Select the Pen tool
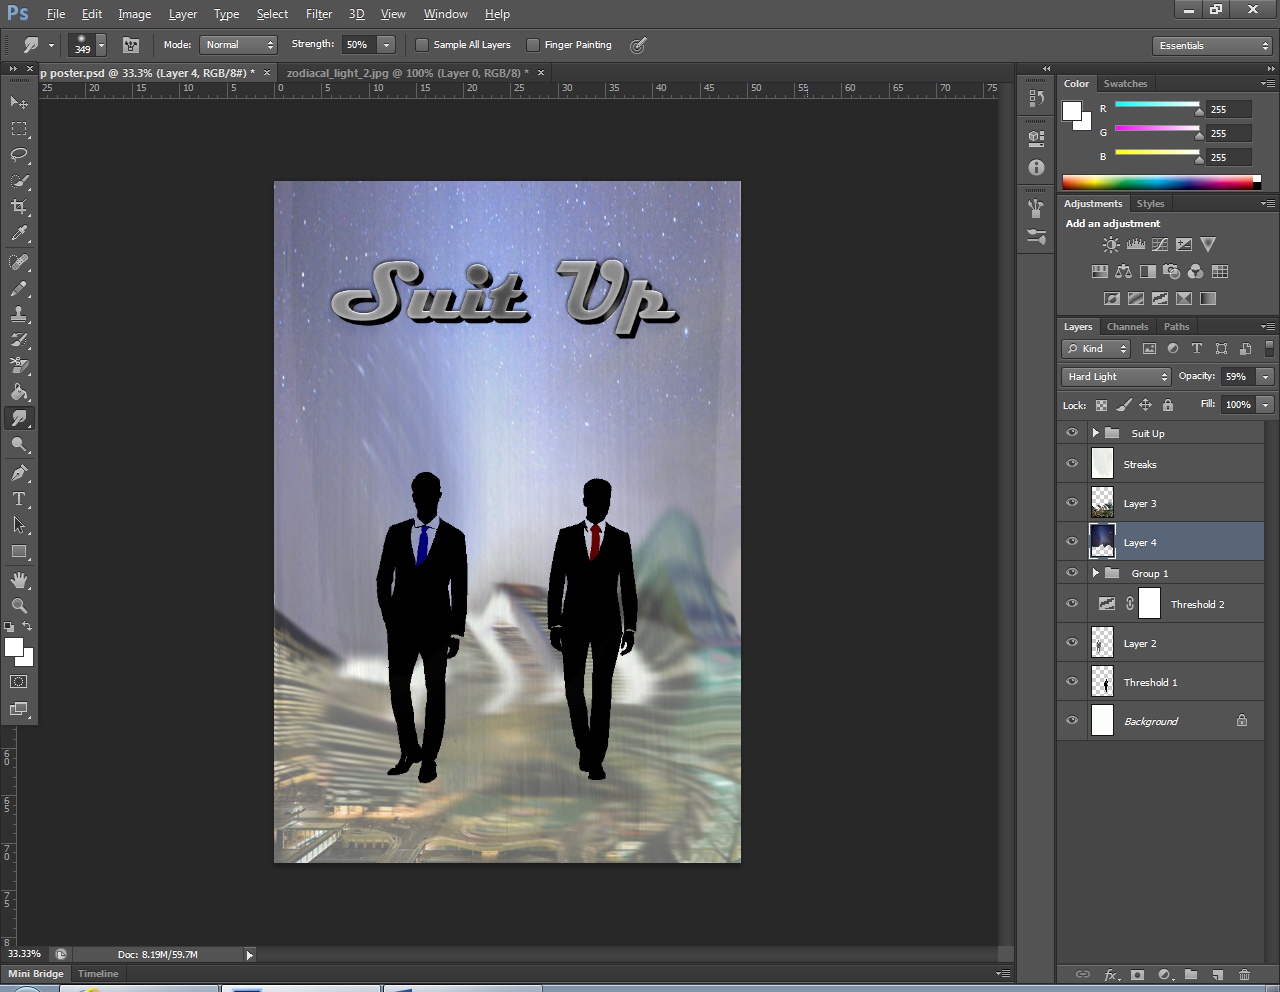The width and height of the screenshot is (1280, 992). (19, 473)
